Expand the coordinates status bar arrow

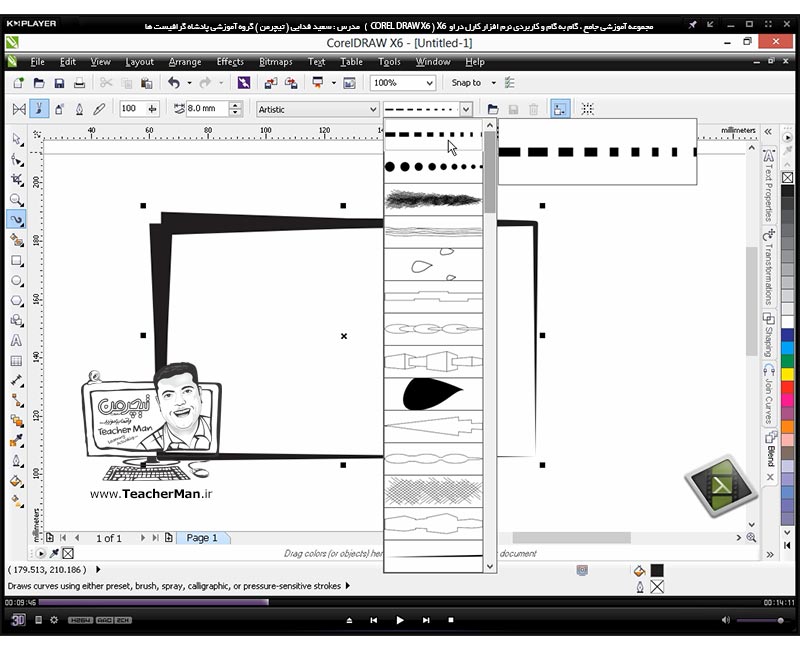tap(98, 569)
